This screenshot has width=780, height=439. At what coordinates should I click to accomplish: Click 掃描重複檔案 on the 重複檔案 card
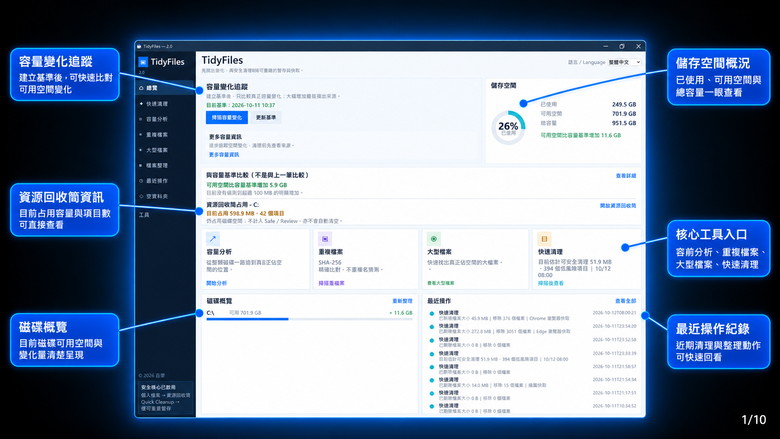[331, 283]
